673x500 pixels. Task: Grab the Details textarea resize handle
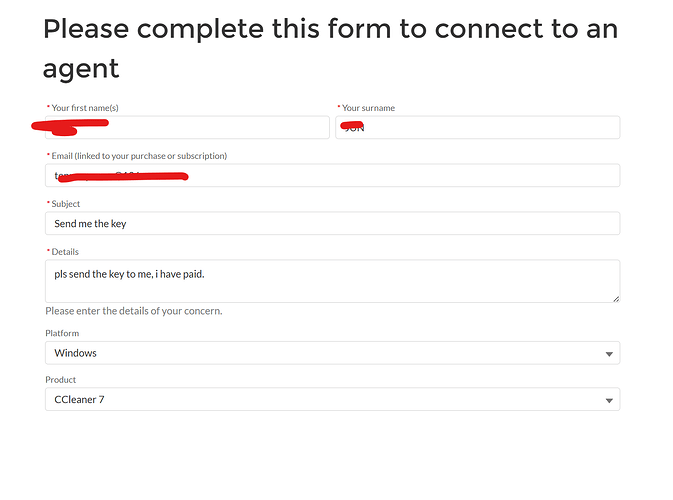click(x=615, y=298)
